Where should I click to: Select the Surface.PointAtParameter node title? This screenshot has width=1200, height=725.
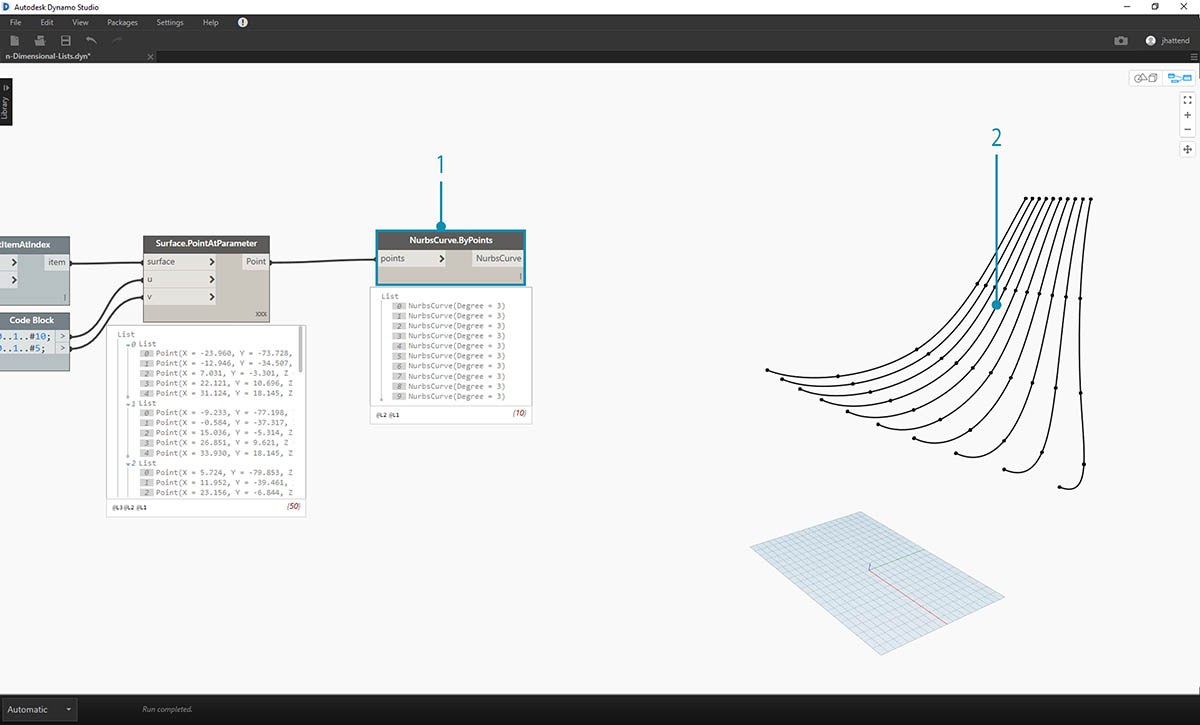point(206,243)
